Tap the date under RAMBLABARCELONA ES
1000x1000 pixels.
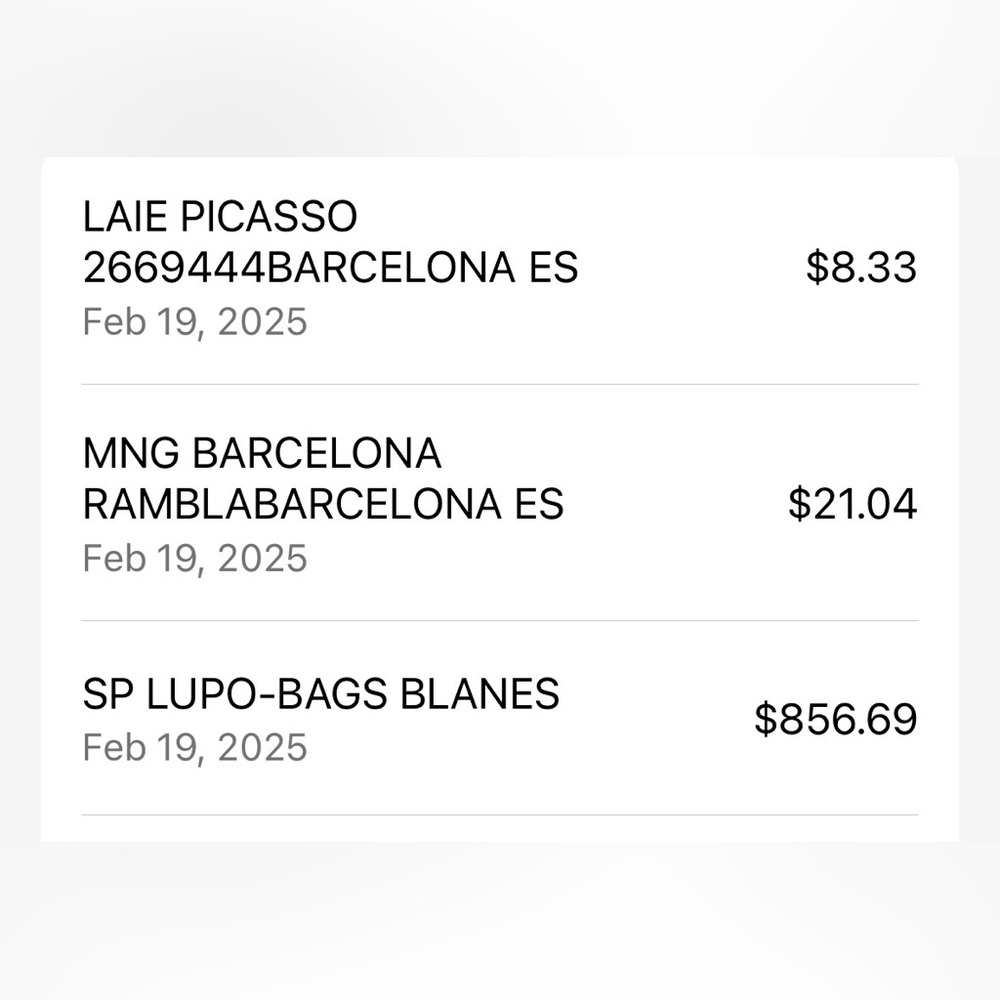point(195,559)
